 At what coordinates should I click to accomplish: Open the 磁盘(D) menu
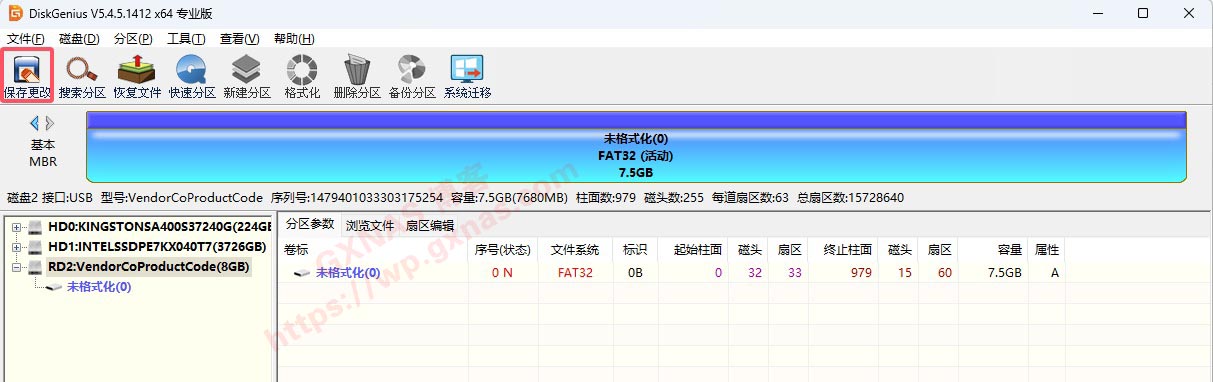[79, 38]
